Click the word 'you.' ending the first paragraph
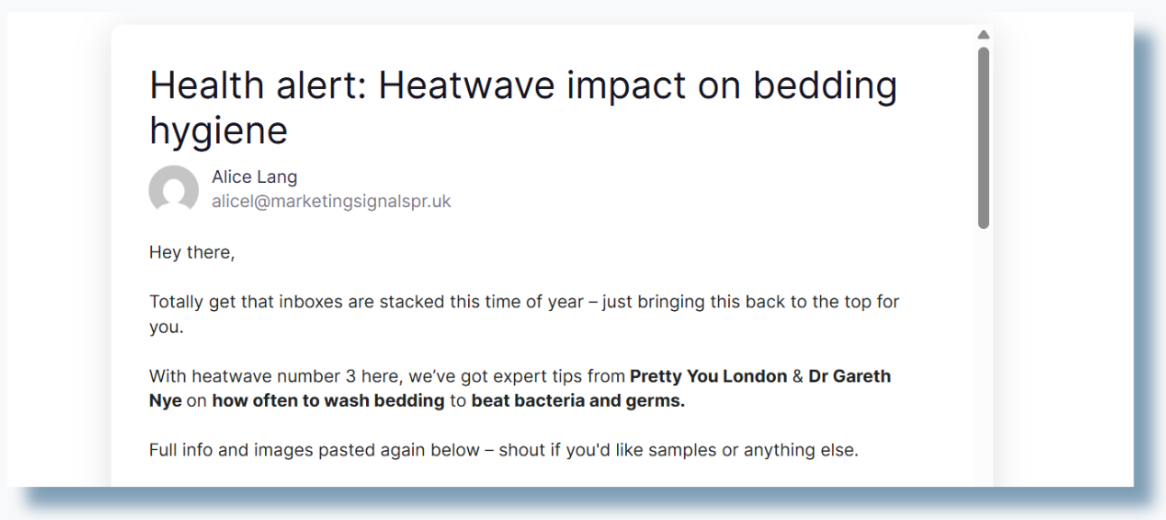This screenshot has width=1166, height=520. coord(166,327)
